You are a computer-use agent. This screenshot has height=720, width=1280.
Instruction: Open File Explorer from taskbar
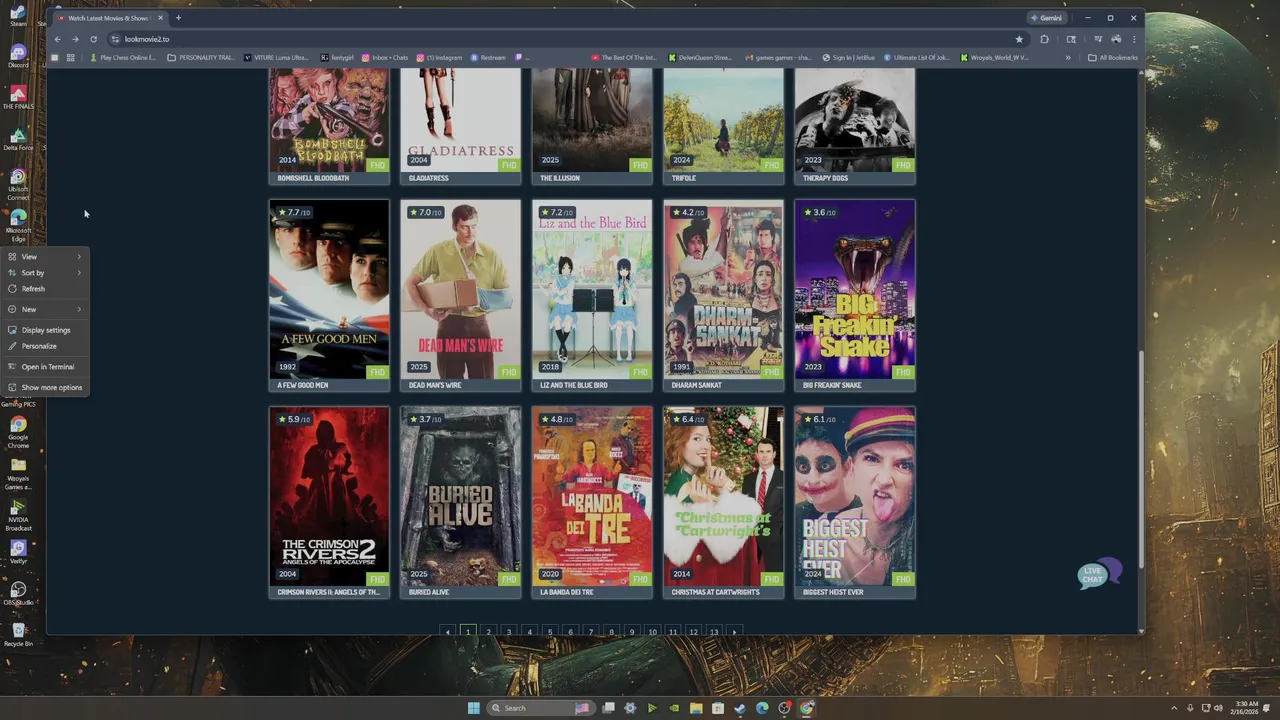(x=696, y=708)
